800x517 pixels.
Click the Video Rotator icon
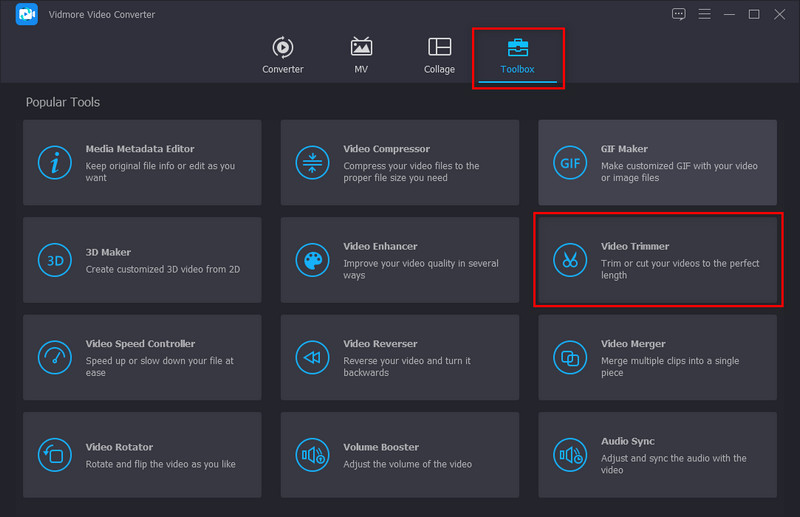pos(55,455)
